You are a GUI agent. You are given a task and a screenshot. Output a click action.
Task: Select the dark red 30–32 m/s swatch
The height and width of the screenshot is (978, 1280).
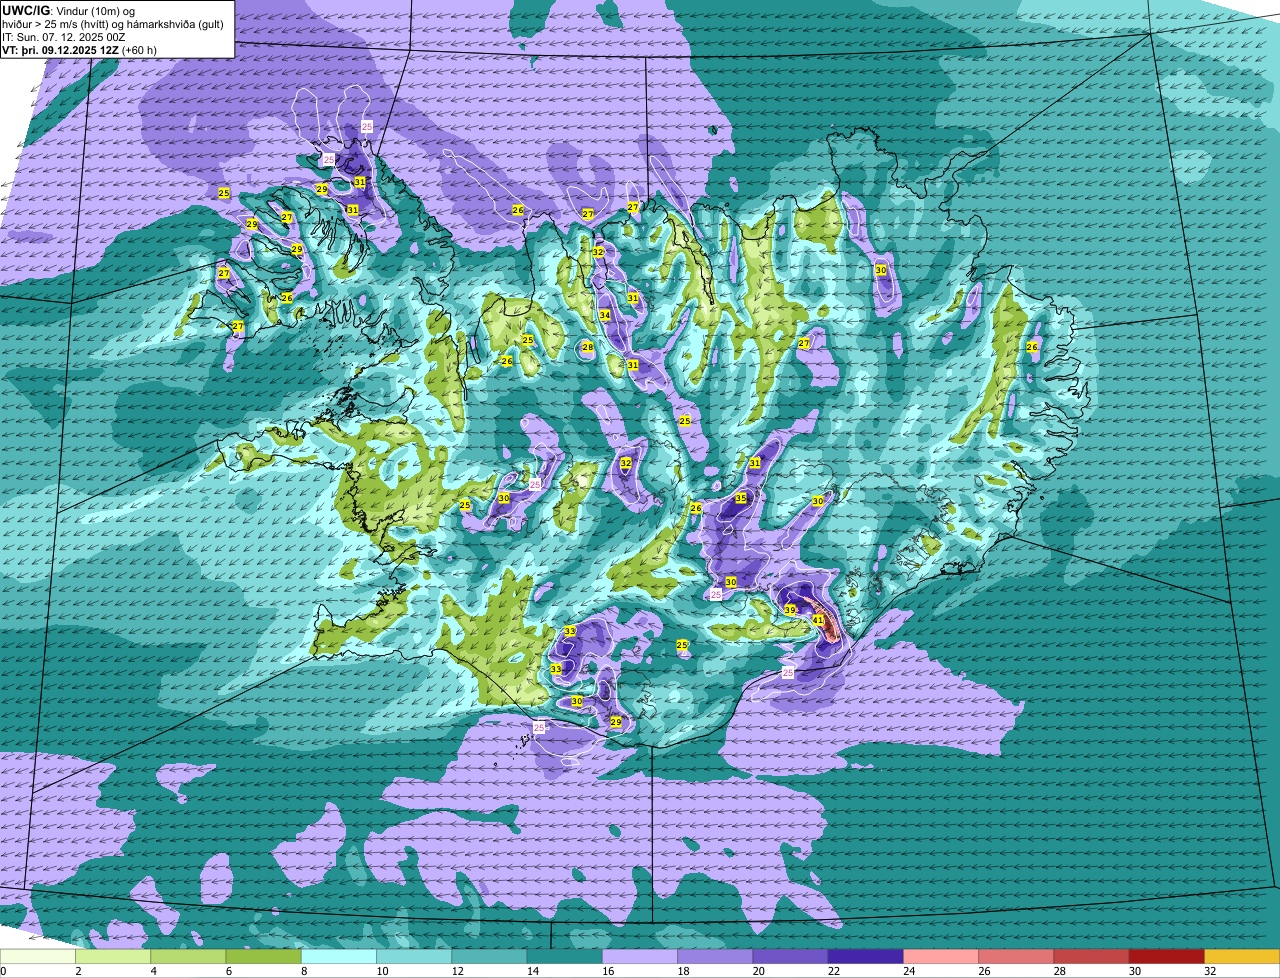[1167, 956]
